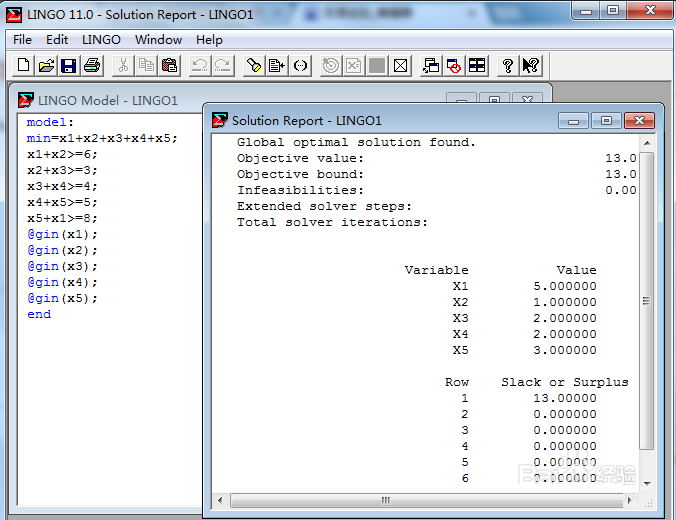Screen dimensions: 676x520
Task: Click the 'Slack or Surplus' column header
Action: click(x=565, y=382)
